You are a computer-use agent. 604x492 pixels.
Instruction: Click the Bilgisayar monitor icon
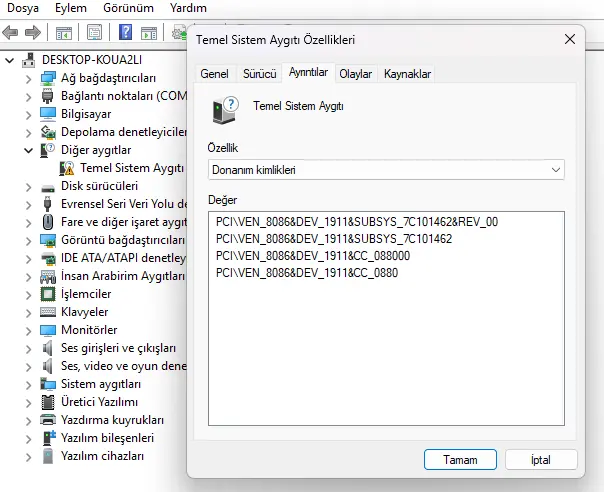48,114
